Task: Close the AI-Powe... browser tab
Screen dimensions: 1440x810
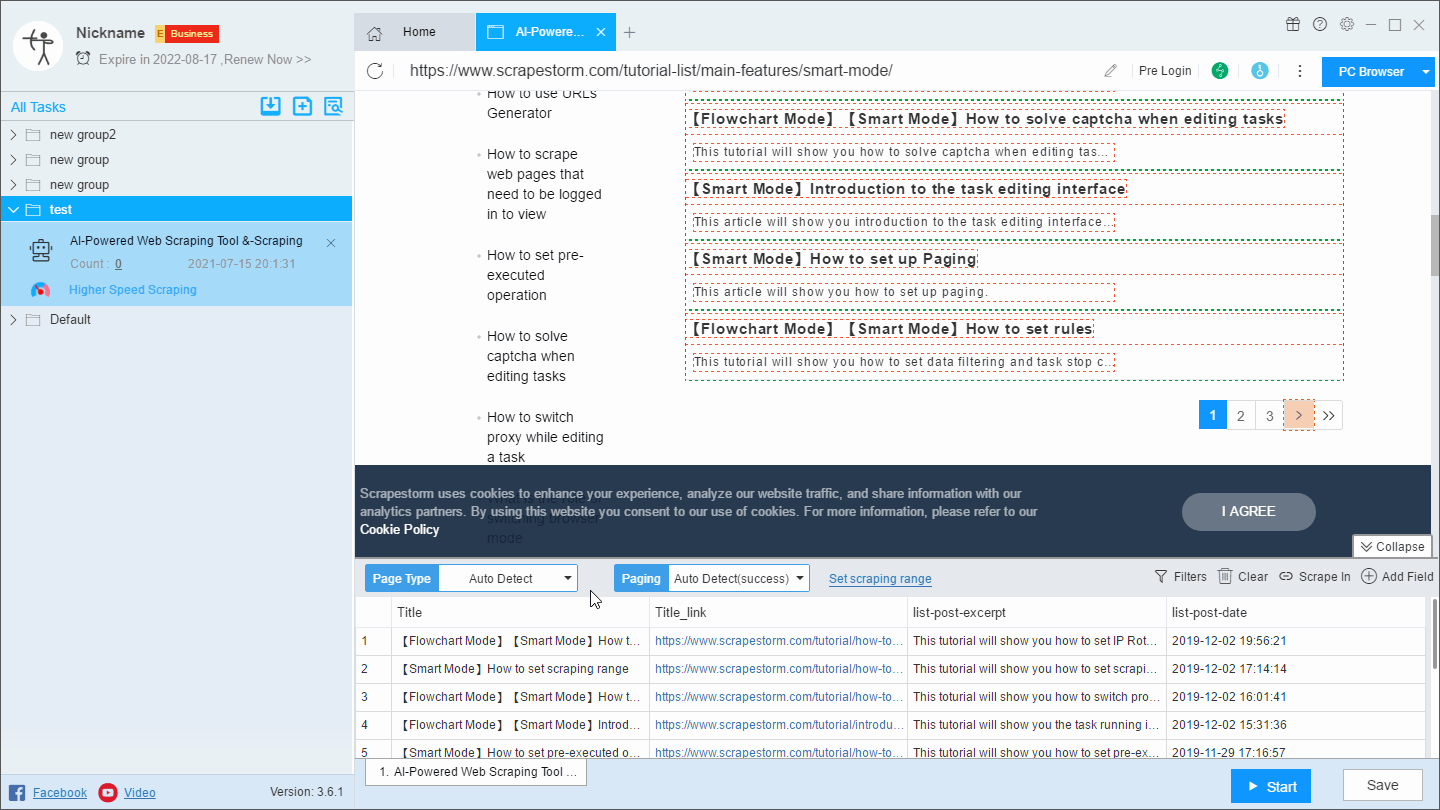Action: (601, 32)
